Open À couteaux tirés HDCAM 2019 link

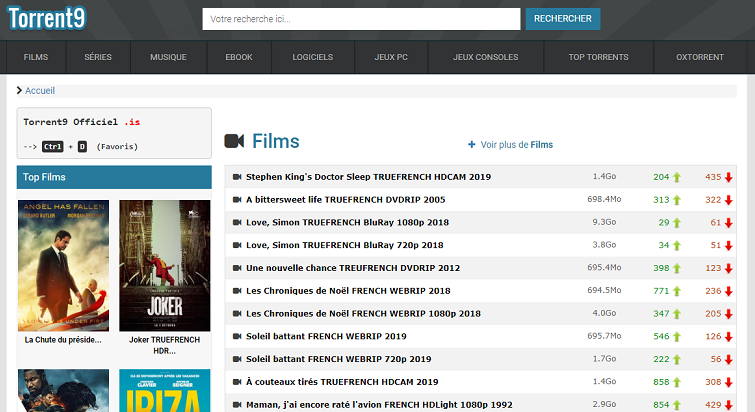342,382
